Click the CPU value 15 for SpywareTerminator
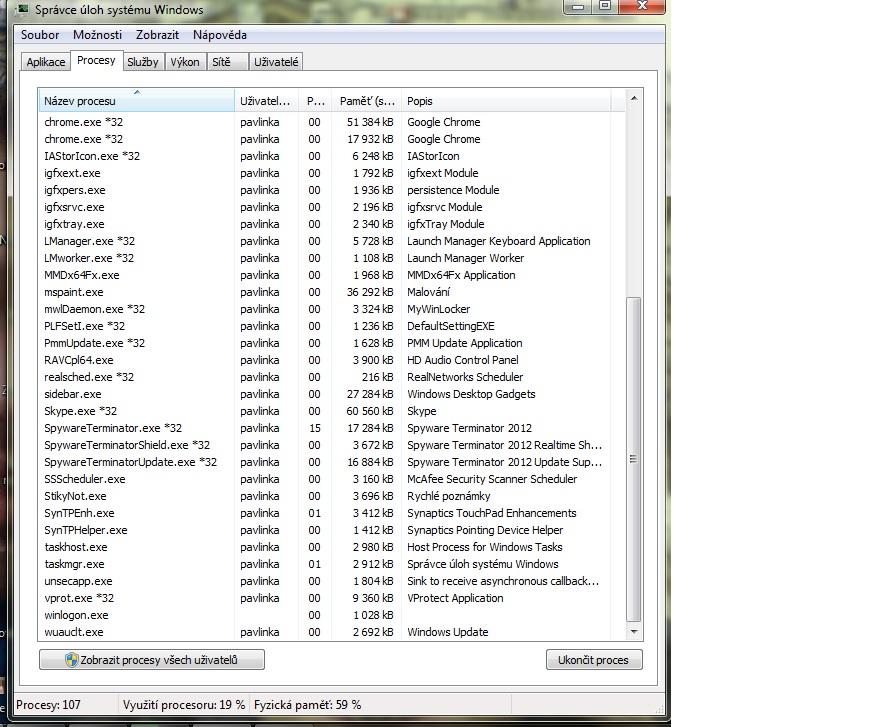 pyautogui.click(x=315, y=428)
